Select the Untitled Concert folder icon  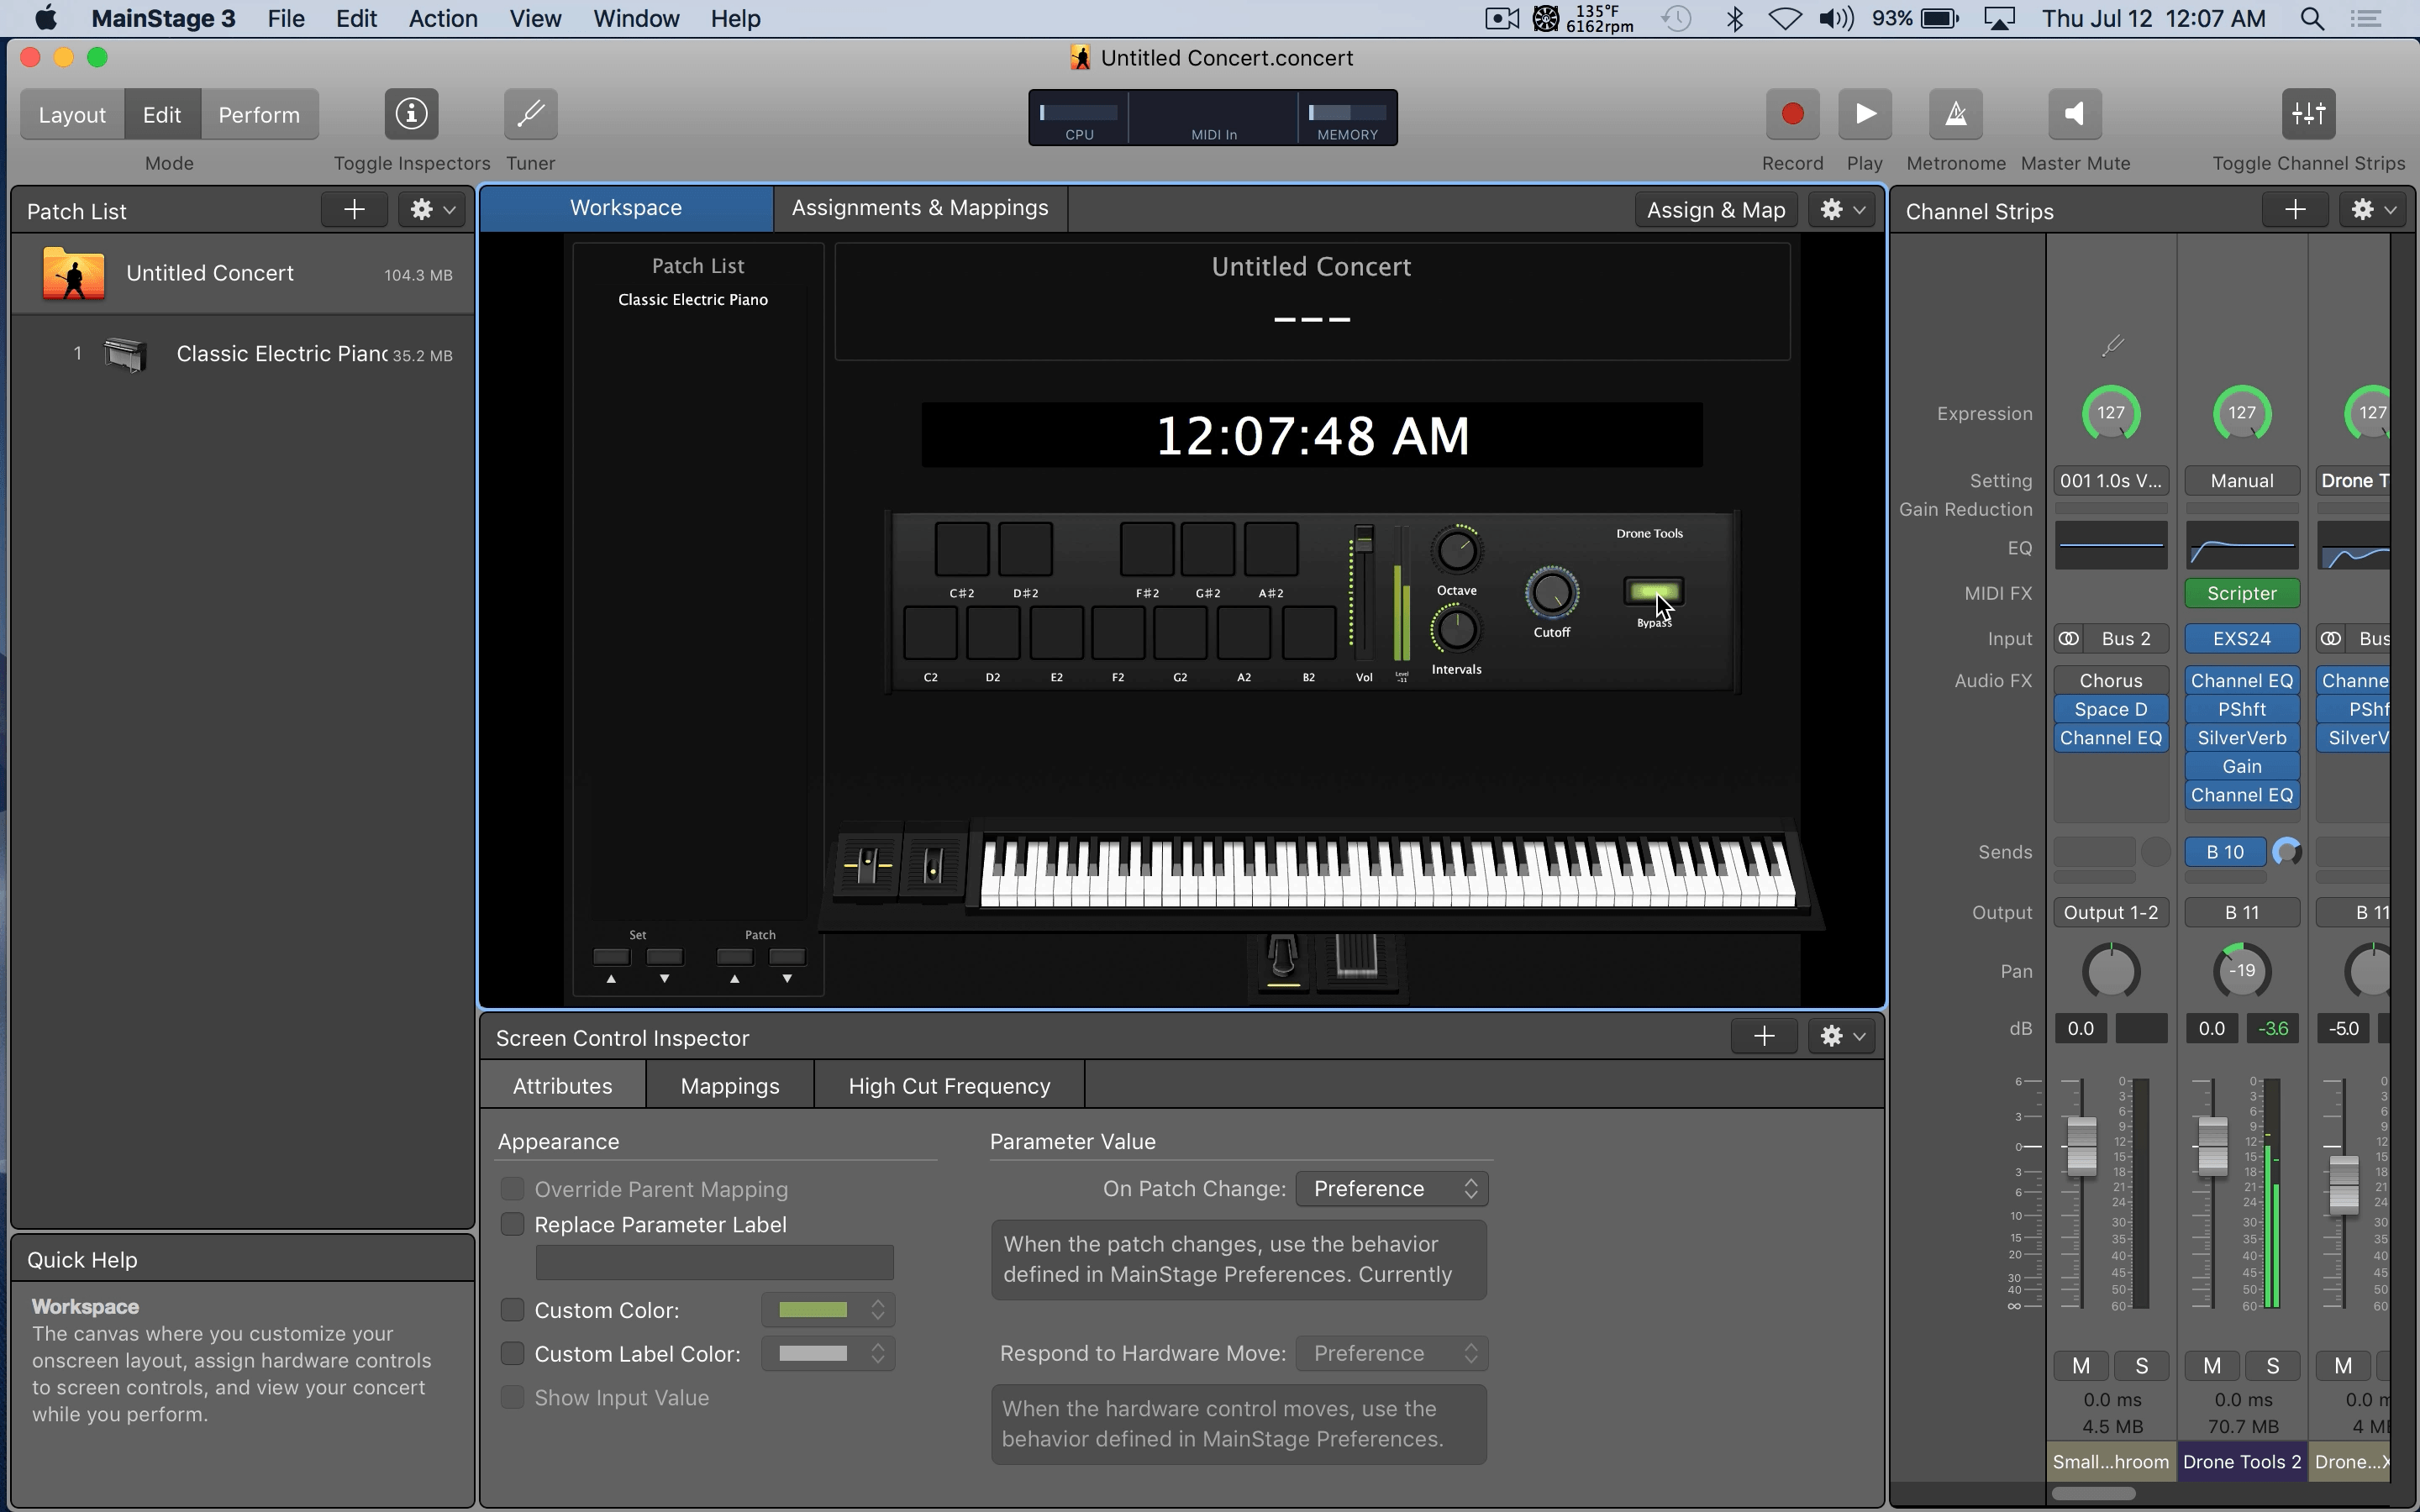coord(74,273)
